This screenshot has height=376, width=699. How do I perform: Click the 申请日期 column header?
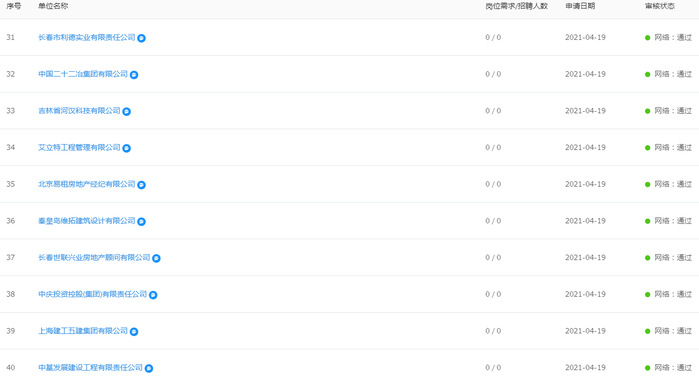point(580,6)
